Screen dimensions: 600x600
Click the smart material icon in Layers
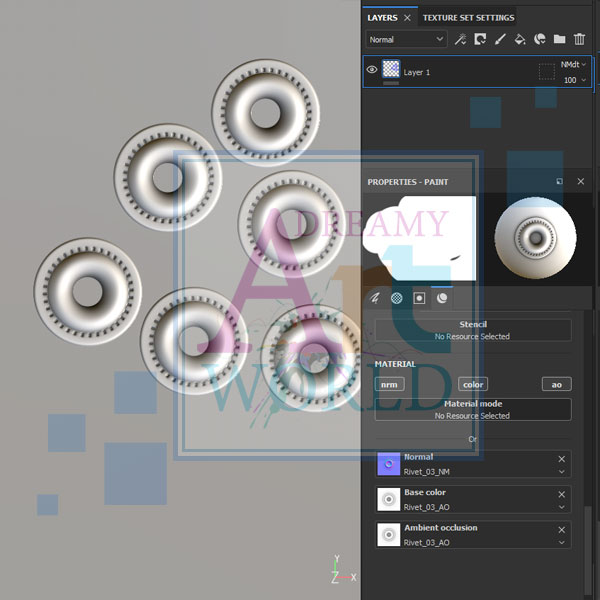click(x=540, y=40)
